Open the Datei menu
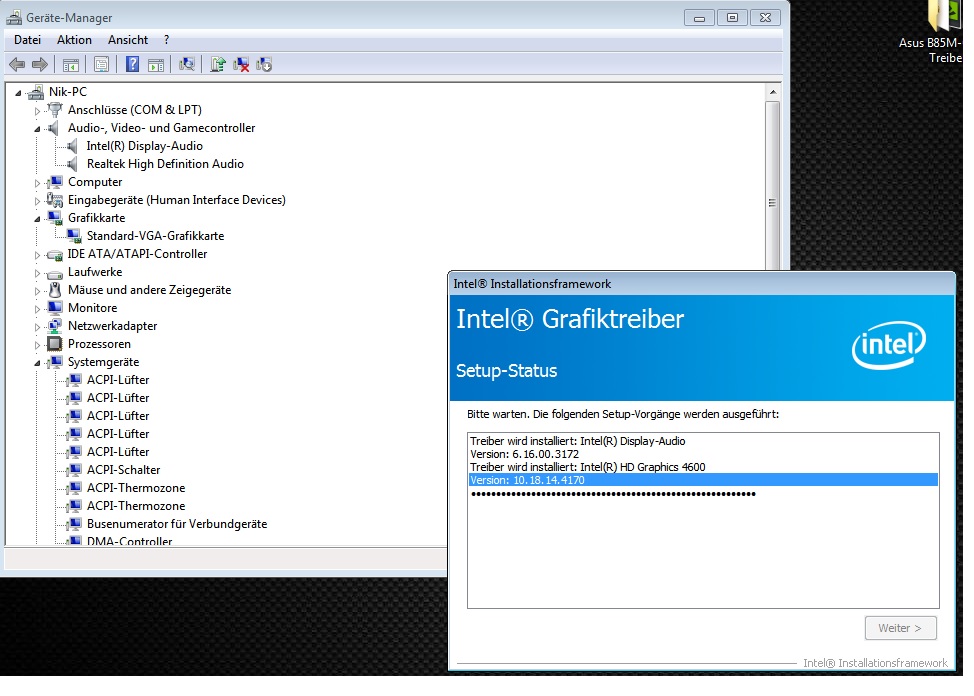The width and height of the screenshot is (974, 696). point(27,40)
